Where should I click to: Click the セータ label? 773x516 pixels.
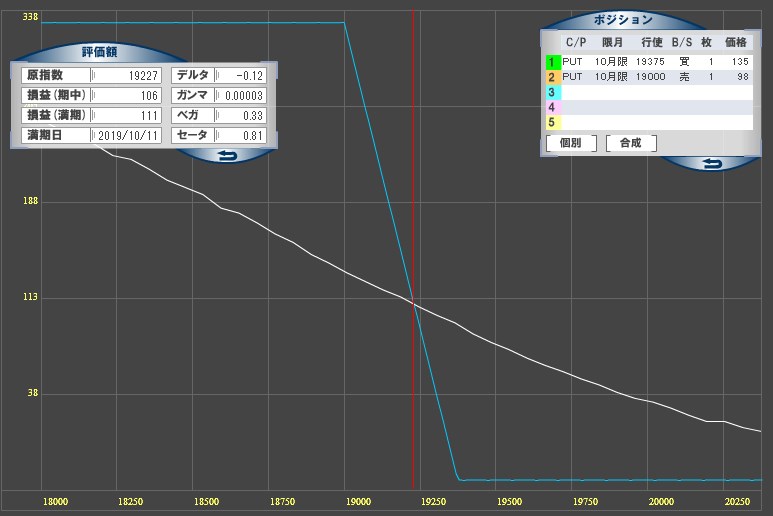193,135
